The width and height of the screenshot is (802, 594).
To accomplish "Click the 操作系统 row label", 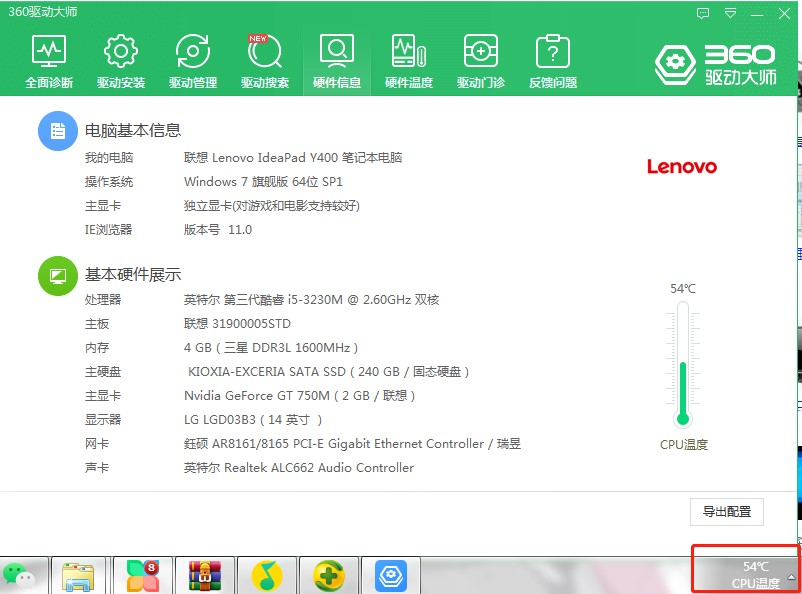I will point(109,182).
